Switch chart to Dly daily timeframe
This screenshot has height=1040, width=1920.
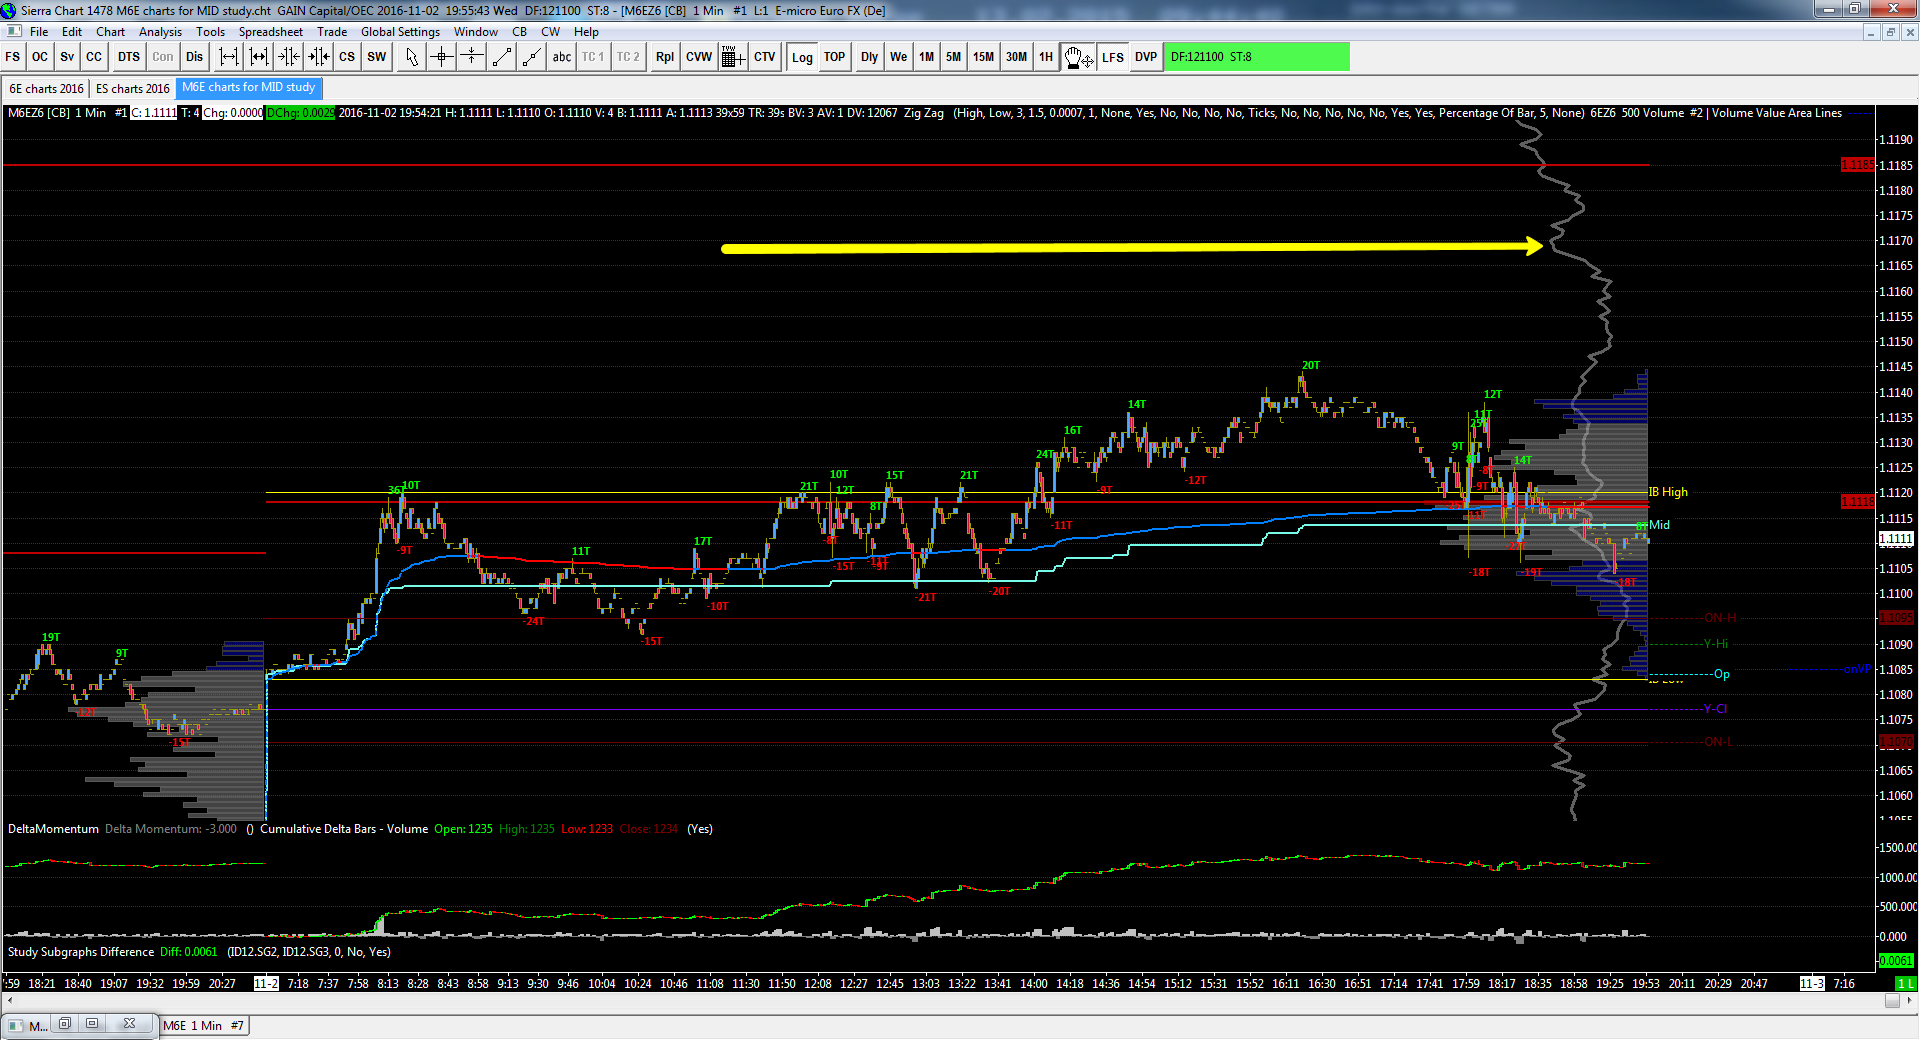pos(870,57)
